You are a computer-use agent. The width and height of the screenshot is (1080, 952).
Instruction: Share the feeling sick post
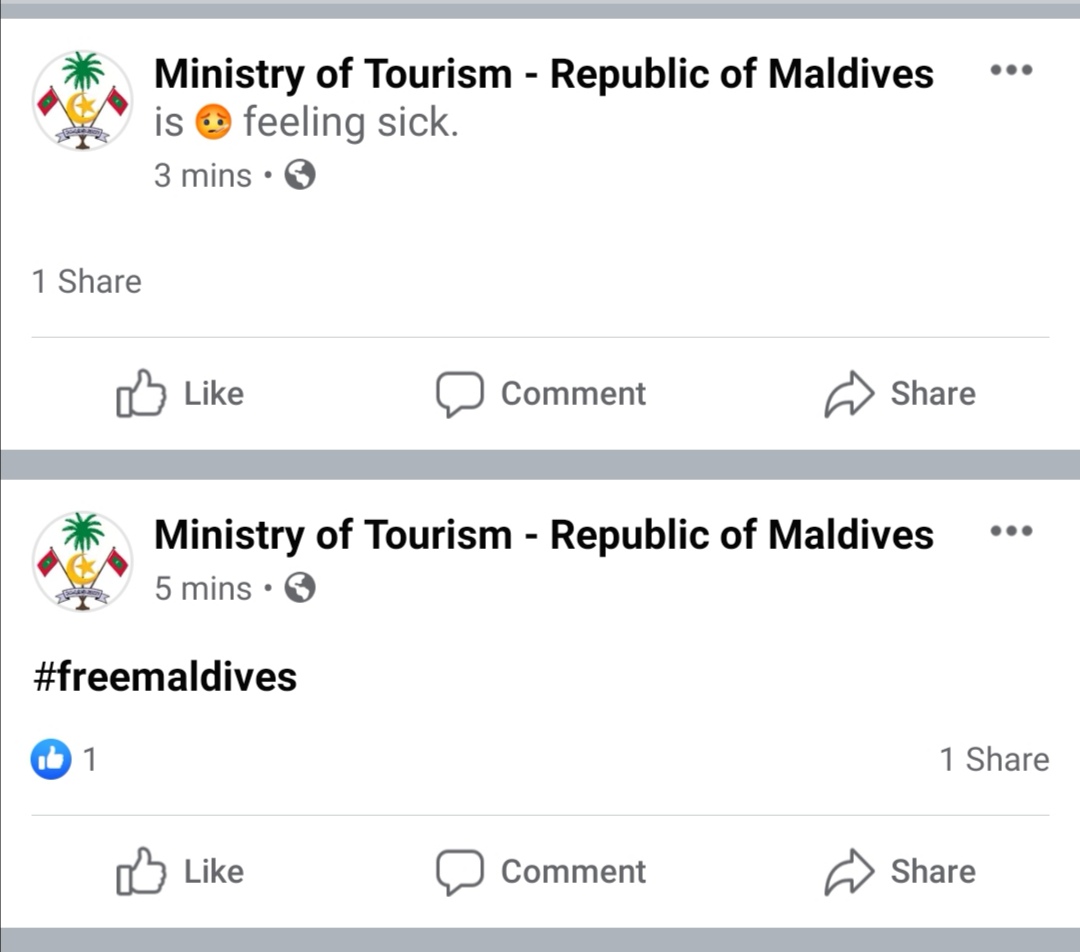coord(900,394)
